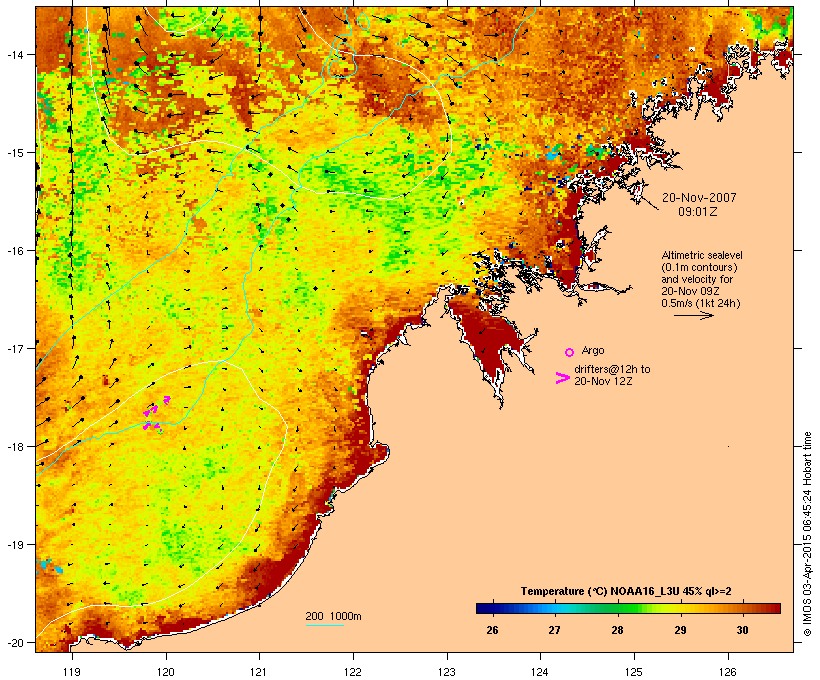Click the longitude axis label '122'
The width and height of the screenshot is (820, 680).
(353, 672)
